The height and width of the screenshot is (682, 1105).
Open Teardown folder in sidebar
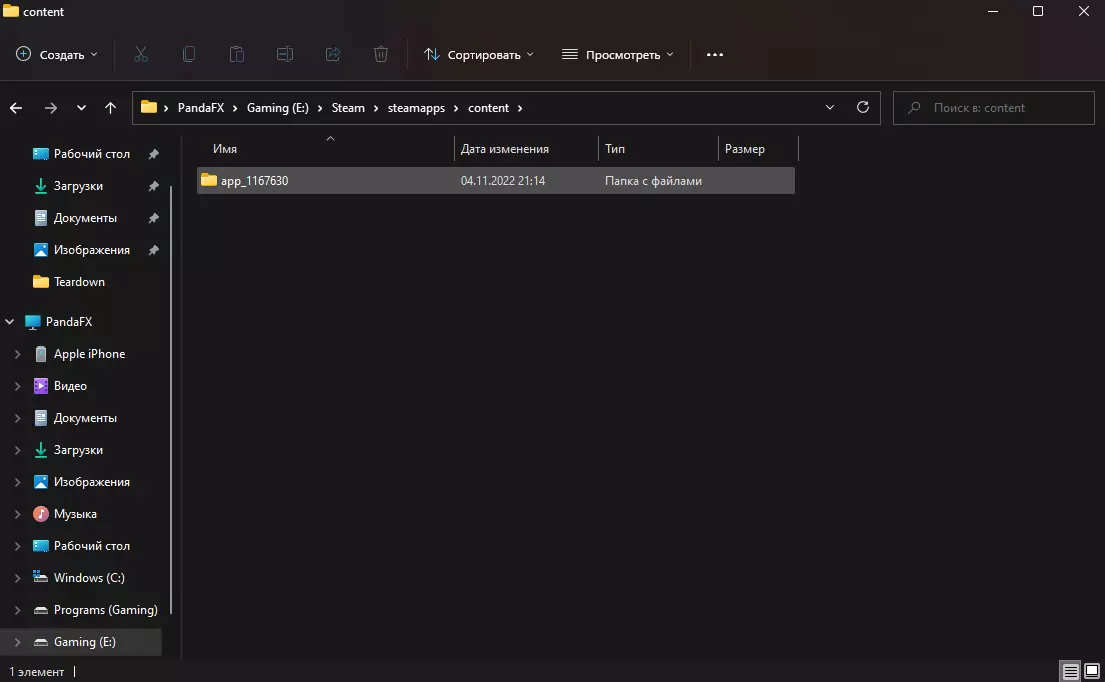(x=79, y=282)
